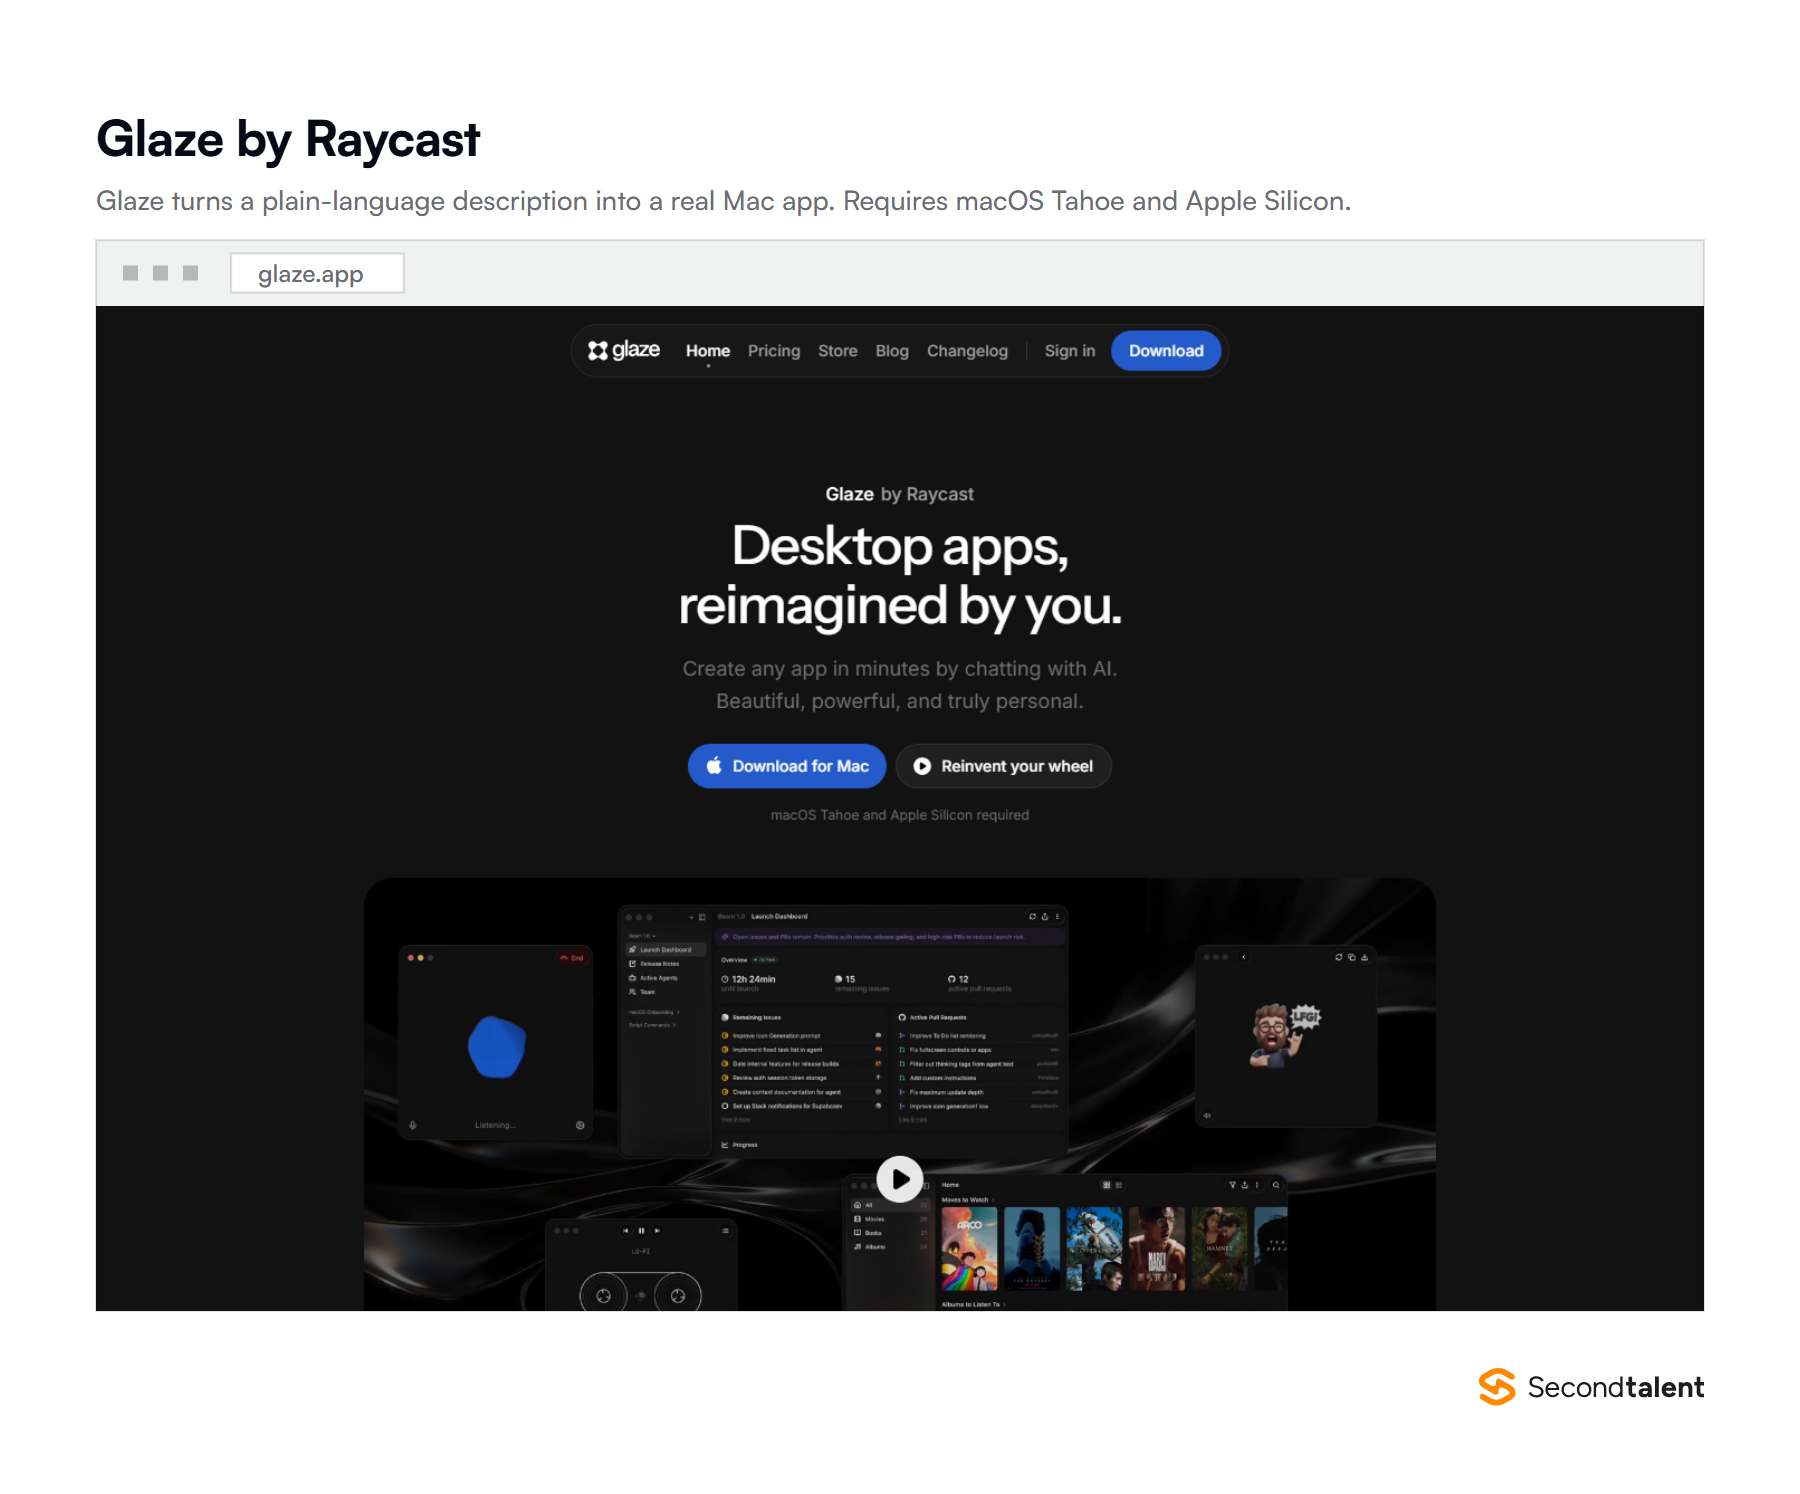
Task: Select Team in the sidebar
Action: (642, 992)
